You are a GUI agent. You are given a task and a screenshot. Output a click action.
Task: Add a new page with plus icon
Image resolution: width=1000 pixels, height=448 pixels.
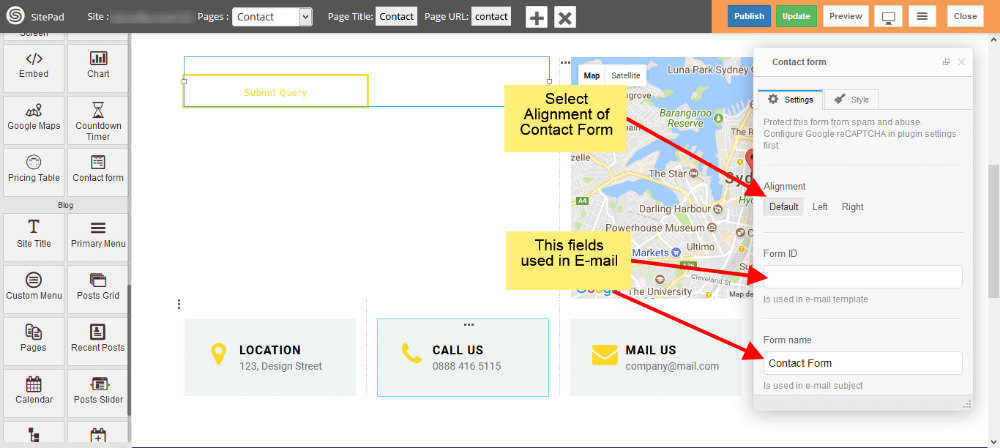[x=537, y=17]
